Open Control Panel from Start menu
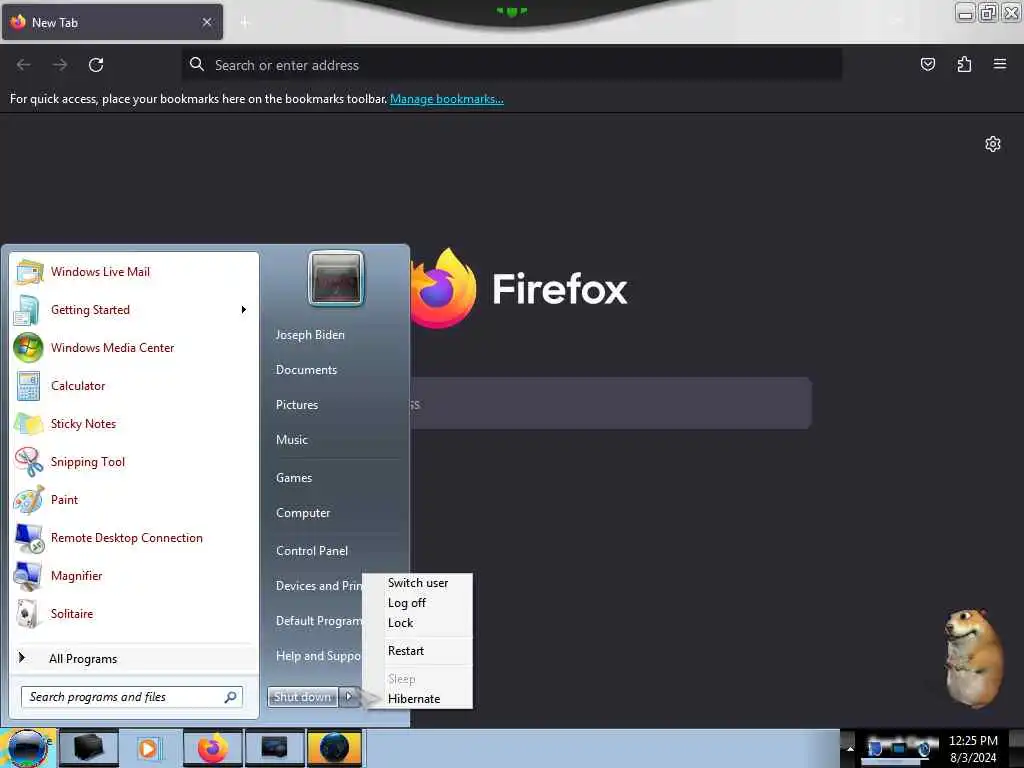The image size is (1024, 768). coord(312,551)
